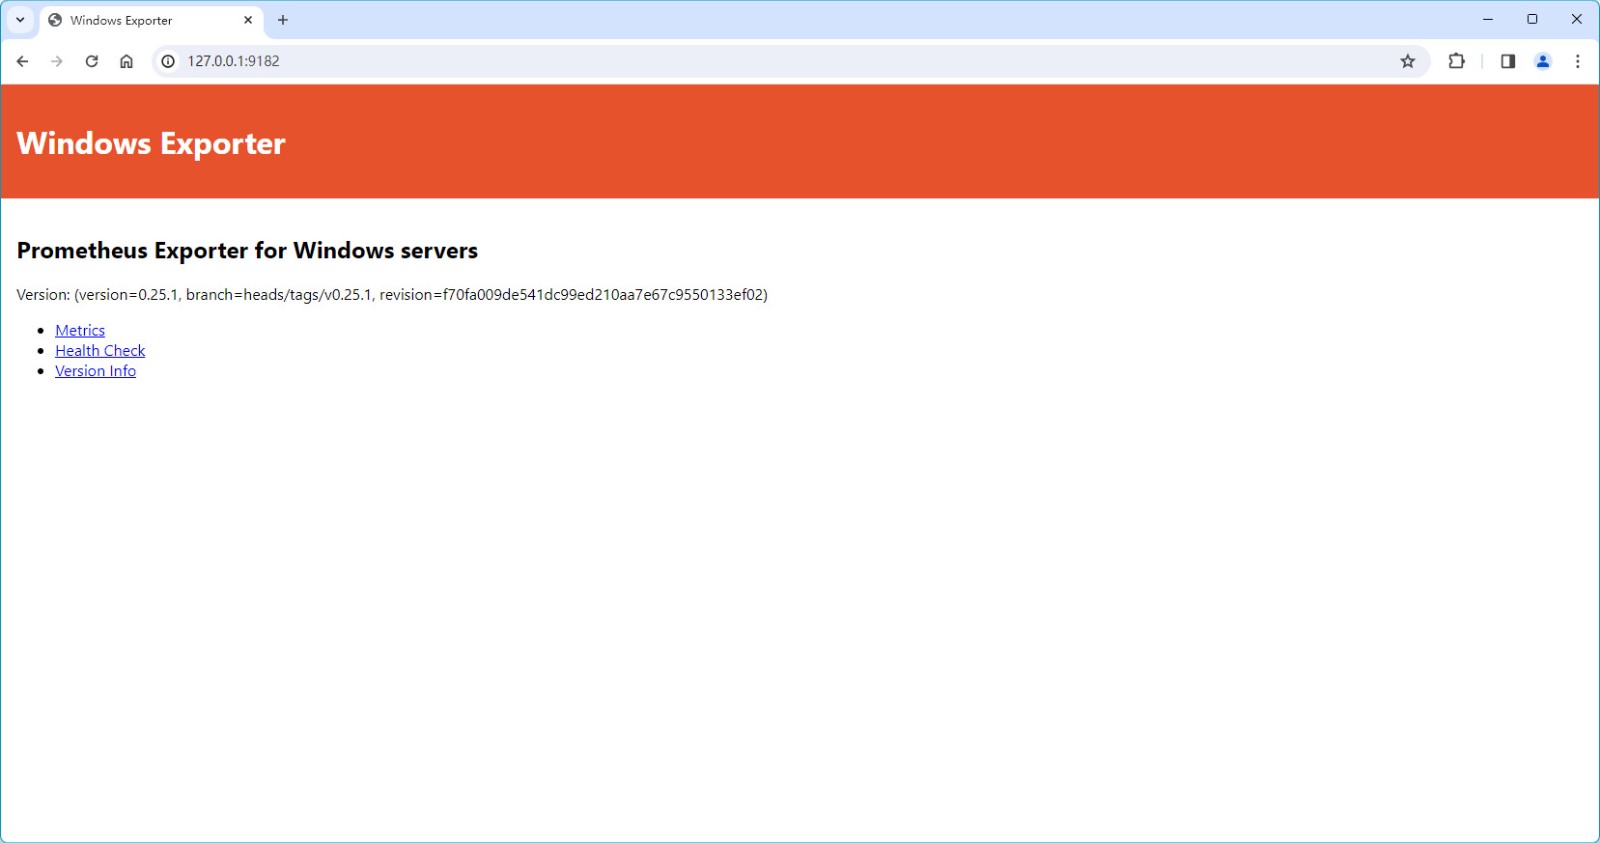Go to the browser home page
This screenshot has height=843, width=1600.
point(126,61)
